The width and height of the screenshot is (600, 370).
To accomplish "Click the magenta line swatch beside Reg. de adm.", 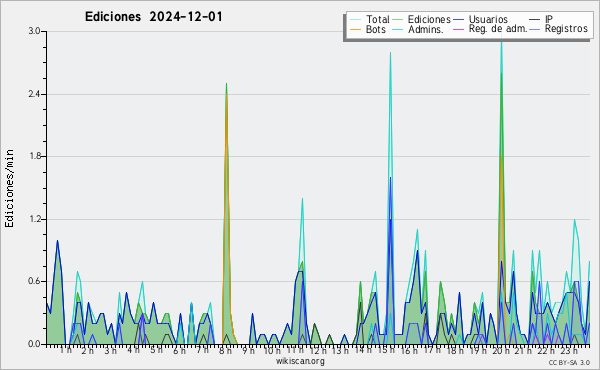I will point(458,29).
